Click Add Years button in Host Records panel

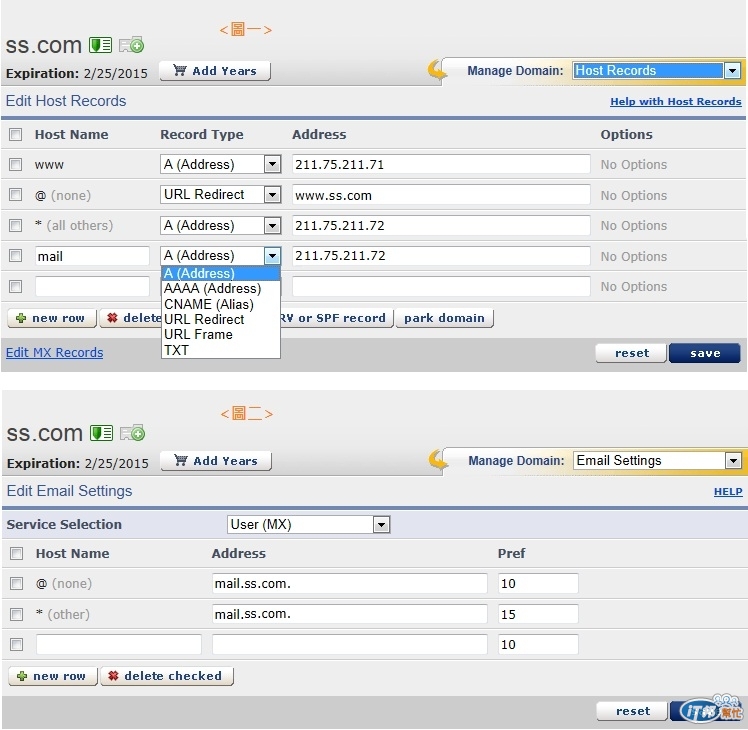[215, 71]
